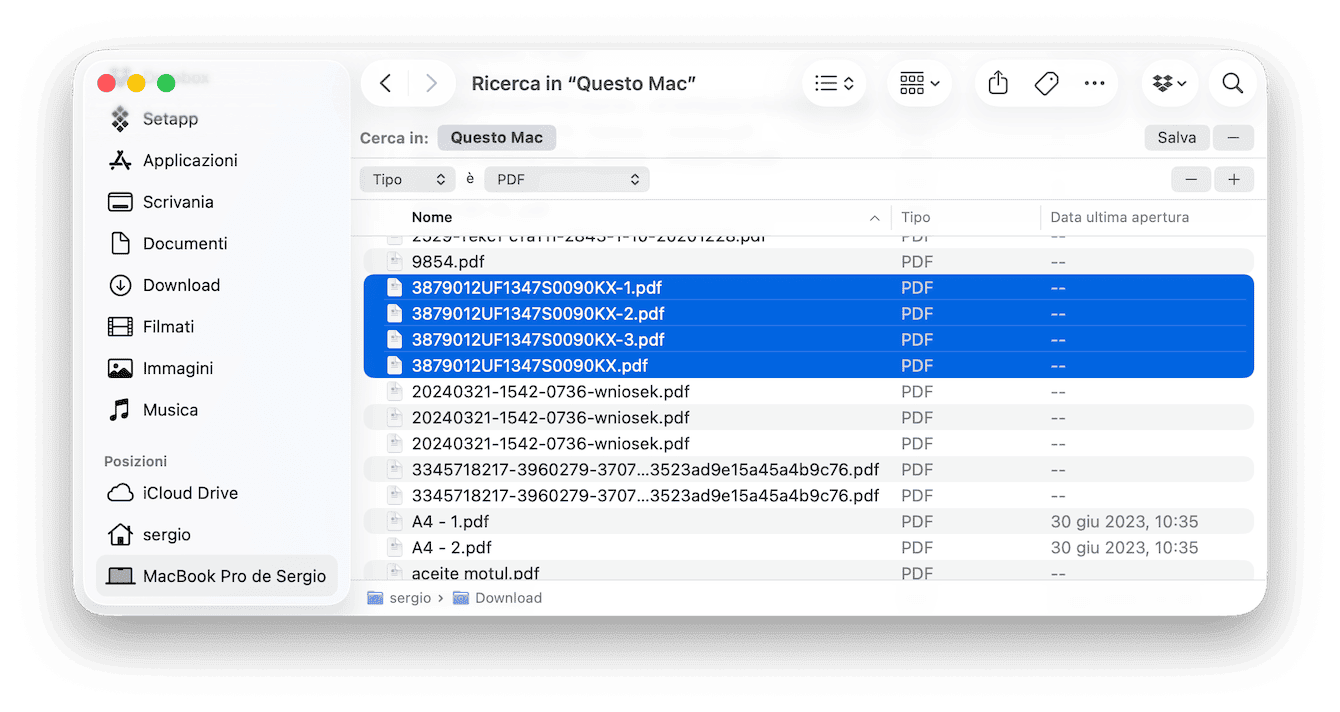Open the sergio home folder in sidebar
This screenshot has height=712, width=1340.
(x=150, y=535)
